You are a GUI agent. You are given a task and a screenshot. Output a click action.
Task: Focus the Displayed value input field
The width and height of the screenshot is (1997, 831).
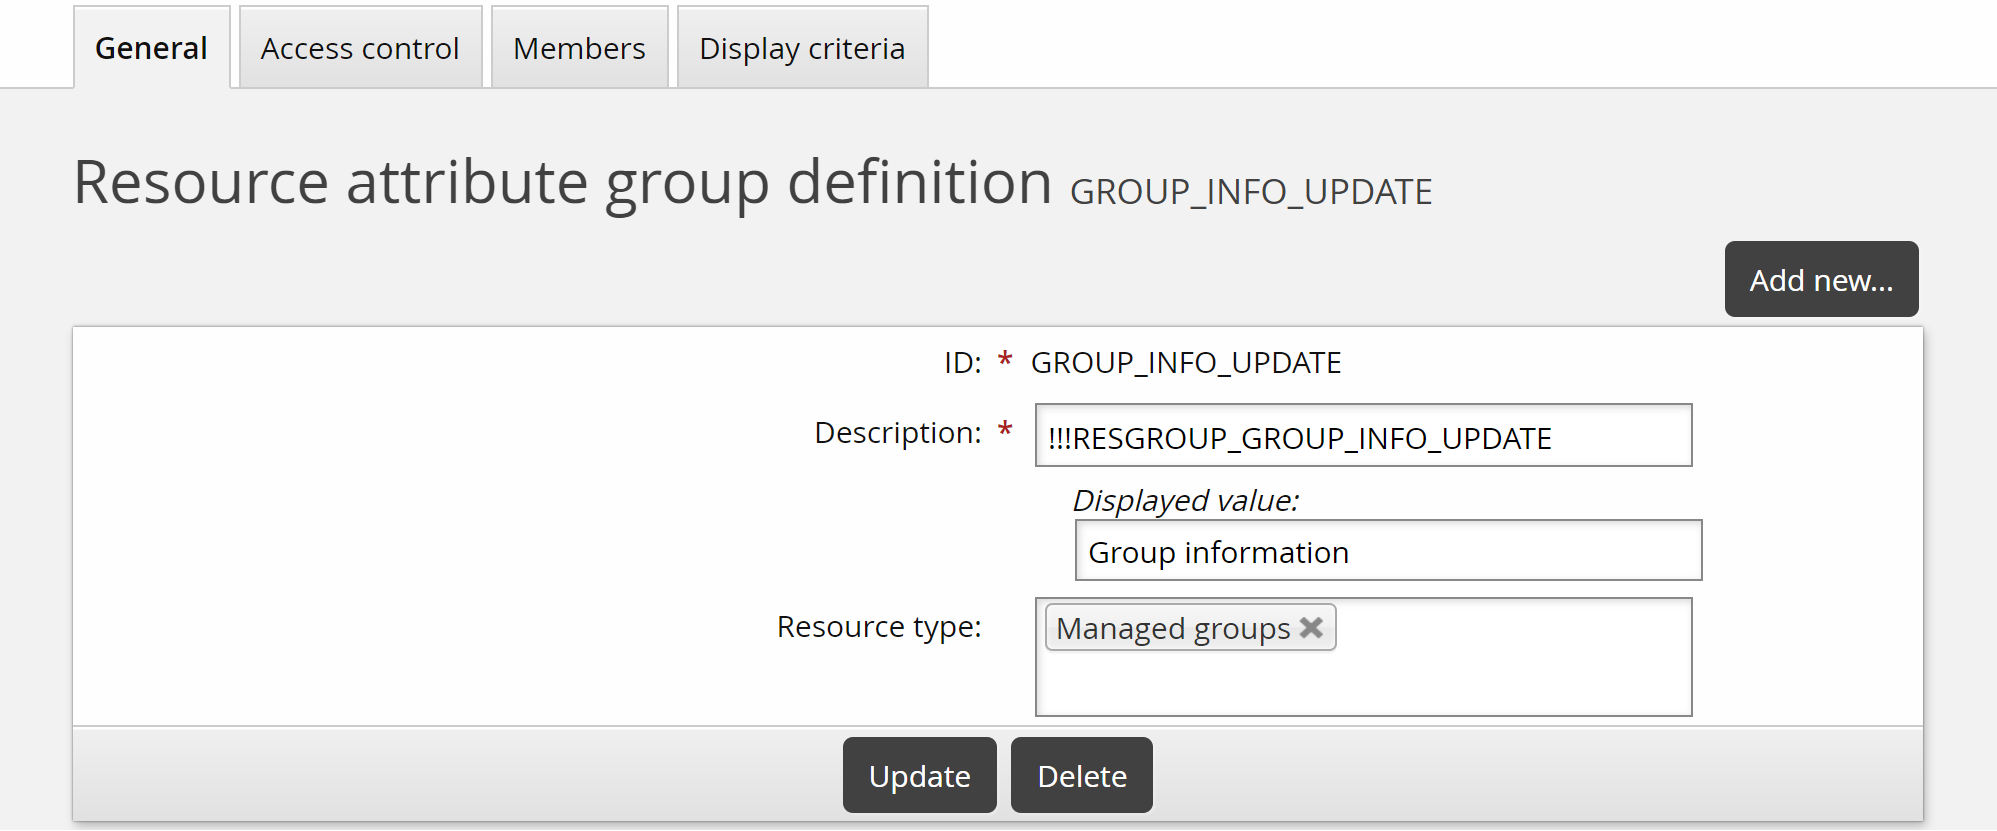[x=1388, y=550]
